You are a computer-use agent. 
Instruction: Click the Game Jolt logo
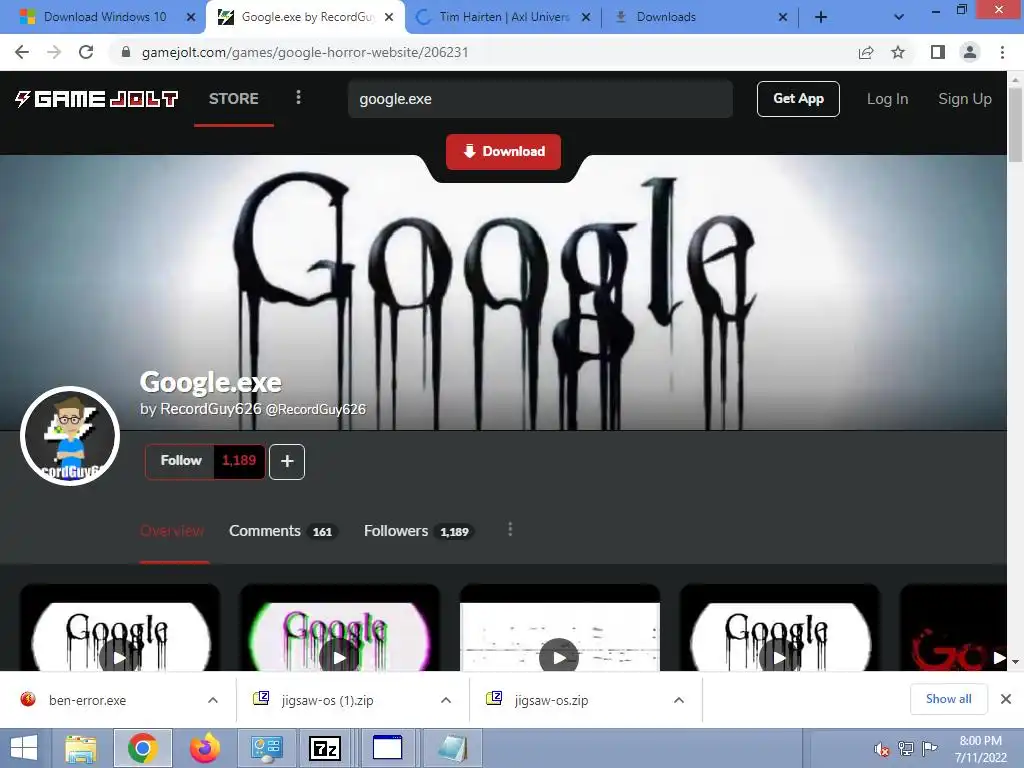96,99
